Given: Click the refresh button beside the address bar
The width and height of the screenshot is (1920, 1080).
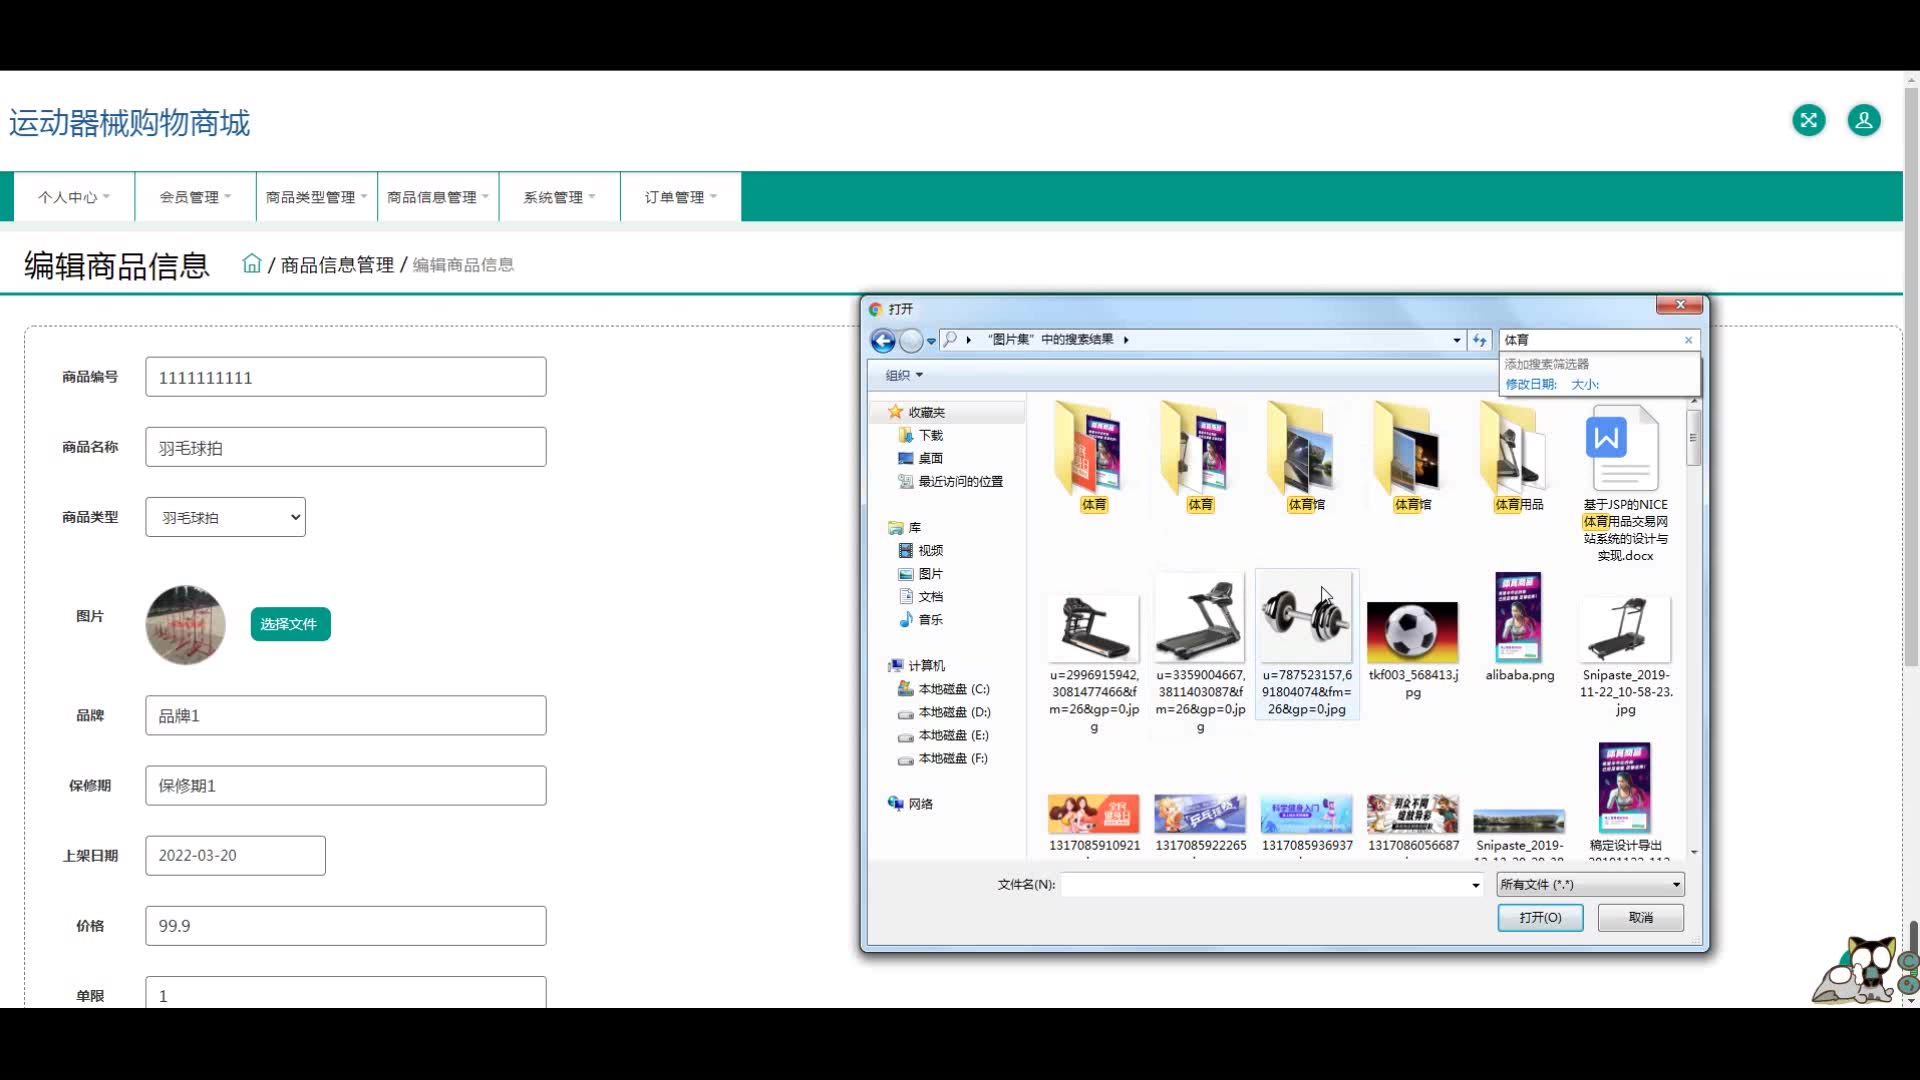Looking at the screenshot, I should (1479, 340).
